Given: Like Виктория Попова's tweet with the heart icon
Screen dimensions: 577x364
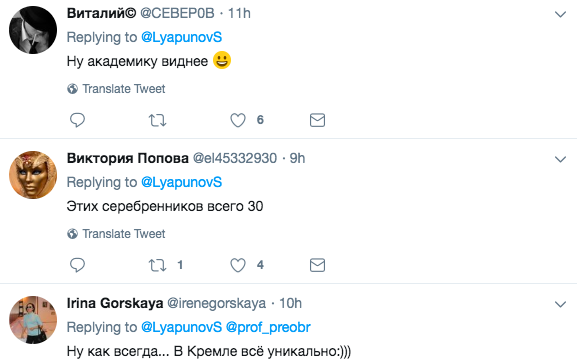Looking at the screenshot, I should click(238, 265).
